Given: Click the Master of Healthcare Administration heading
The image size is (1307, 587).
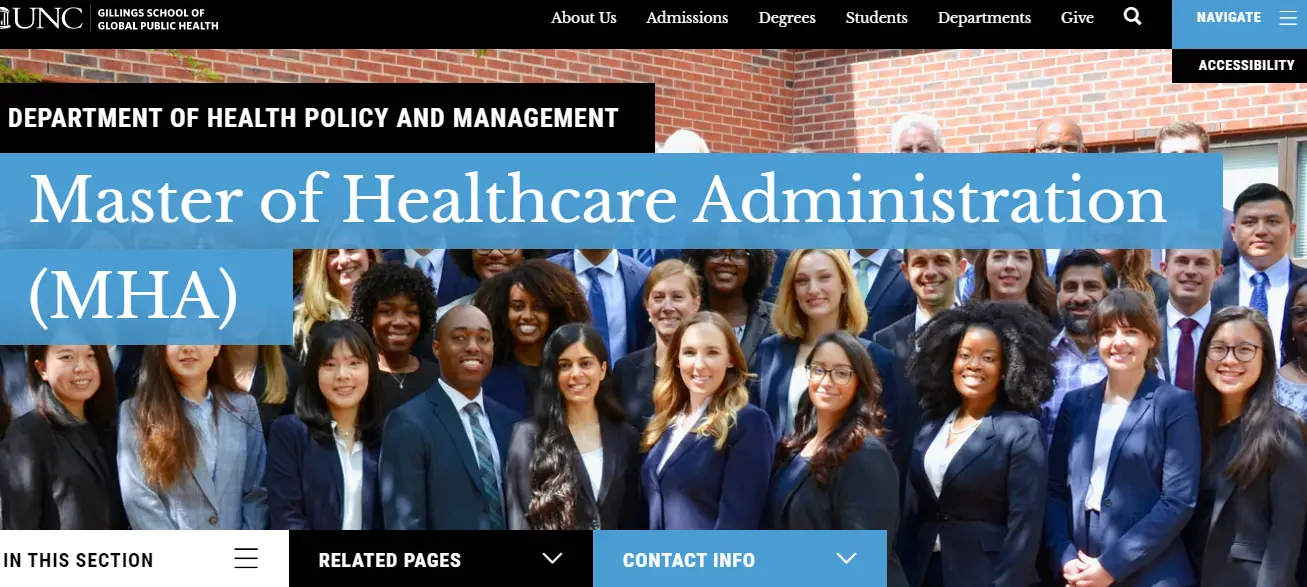Looking at the screenshot, I should coord(598,248).
